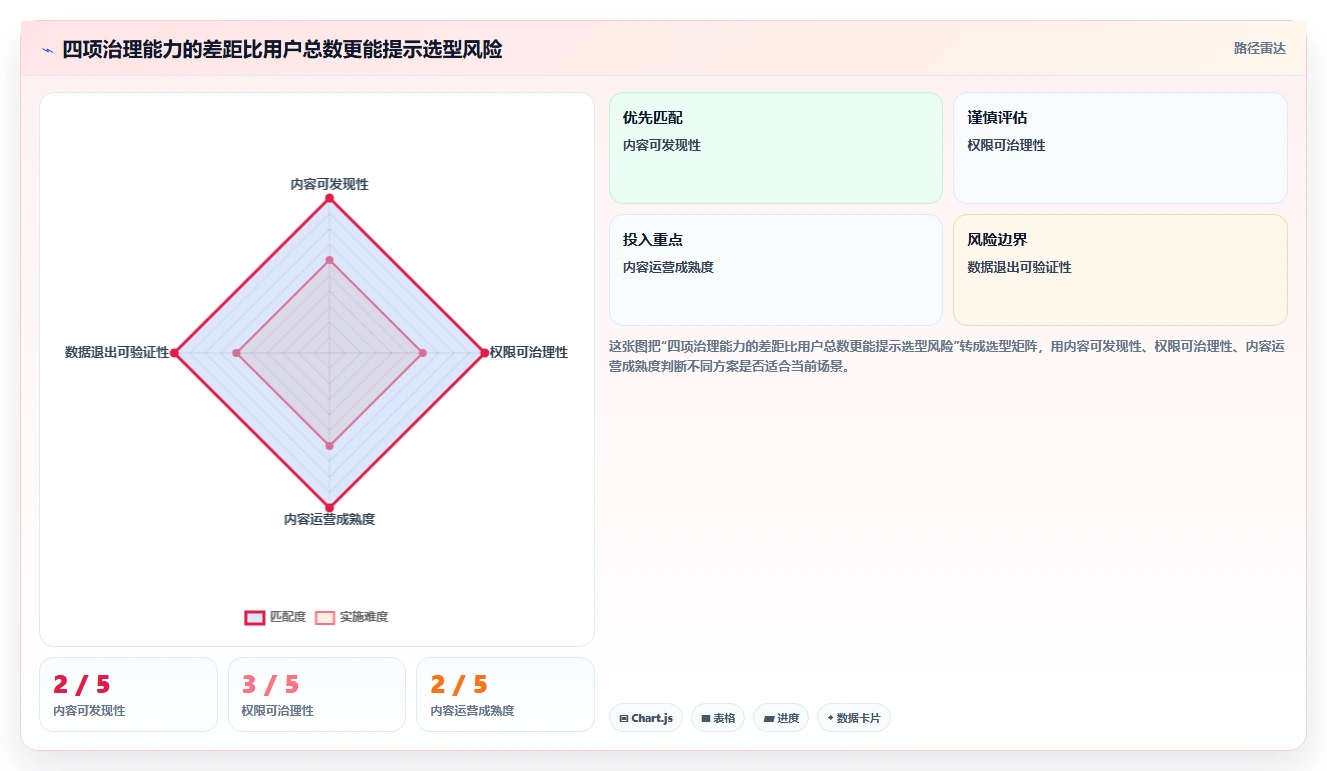Click the Chart.js tag
Image resolution: width=1327 pixels, height=771 pixels.
[646, 718]
